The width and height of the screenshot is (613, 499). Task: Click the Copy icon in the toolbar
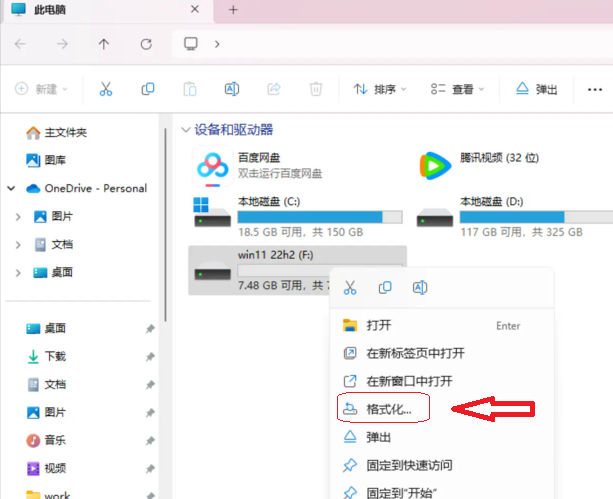[148, 89]
